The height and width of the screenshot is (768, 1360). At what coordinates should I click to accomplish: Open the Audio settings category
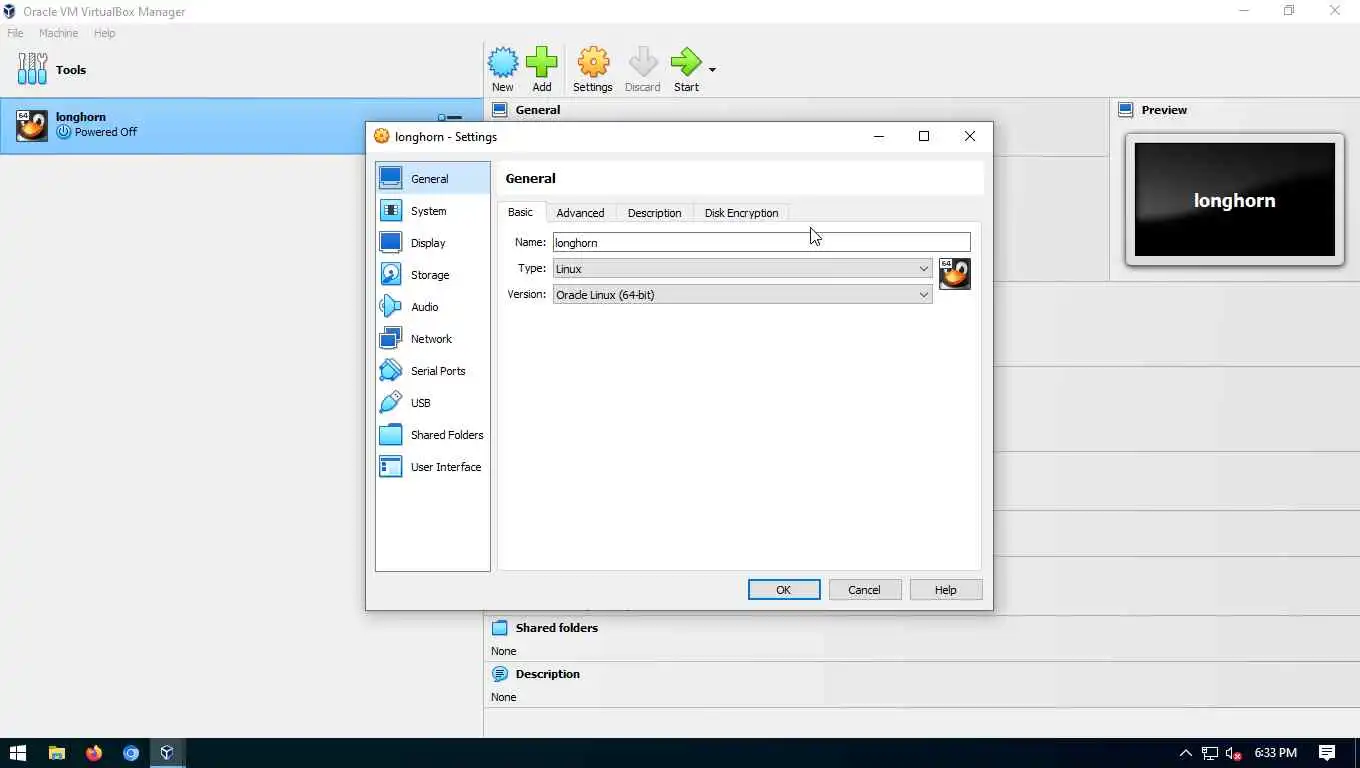click(433, 307)
